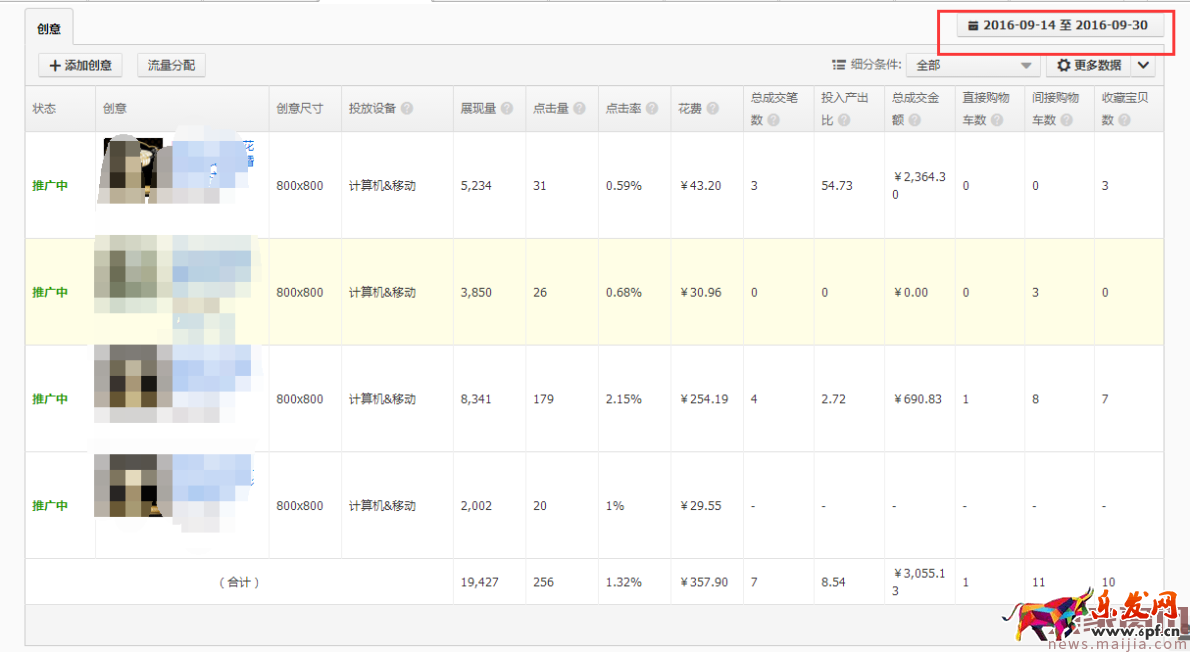Click 推广中 status in the highlighted row

50,293
